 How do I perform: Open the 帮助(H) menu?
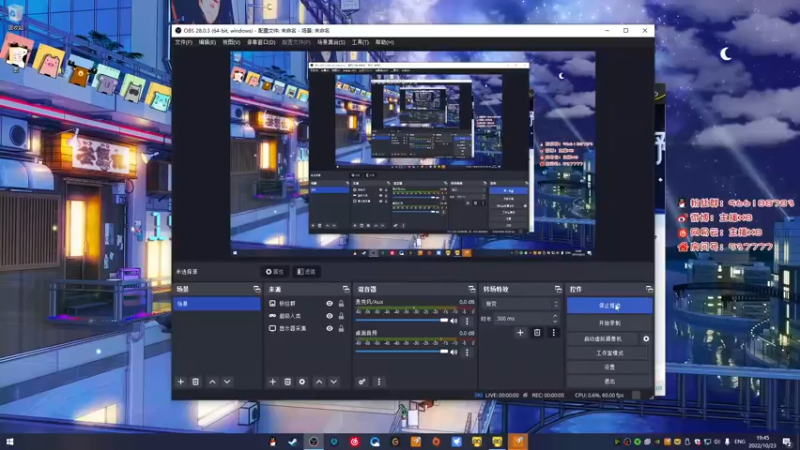[385, 42]
